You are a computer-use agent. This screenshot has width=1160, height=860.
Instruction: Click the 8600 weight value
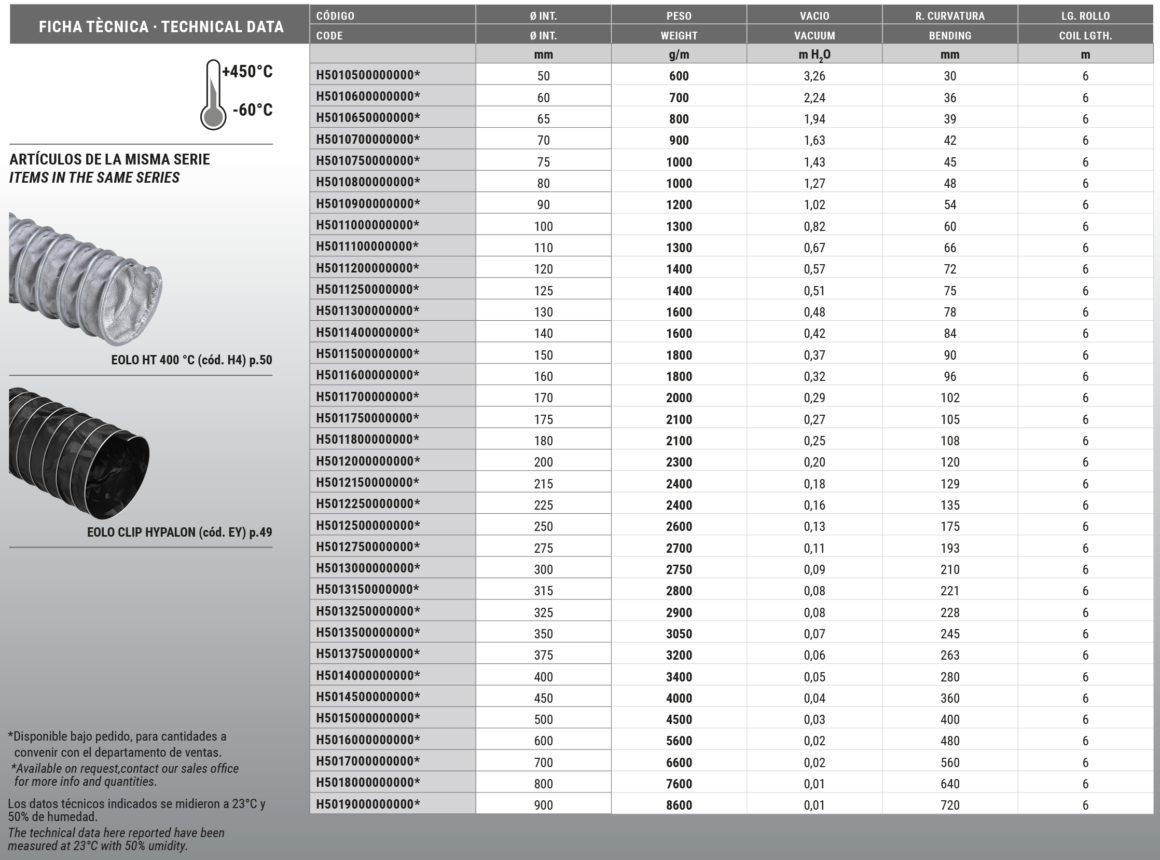tap(679, 804)
